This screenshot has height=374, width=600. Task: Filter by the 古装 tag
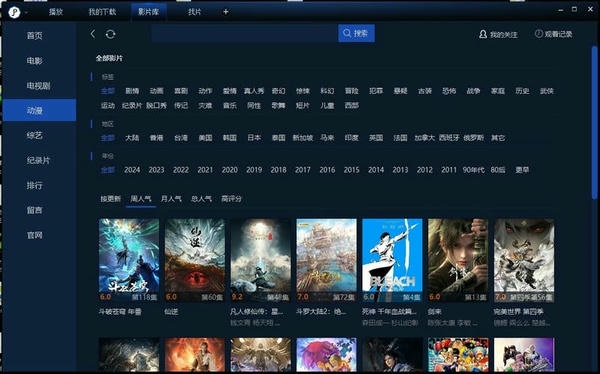[425, 91]
